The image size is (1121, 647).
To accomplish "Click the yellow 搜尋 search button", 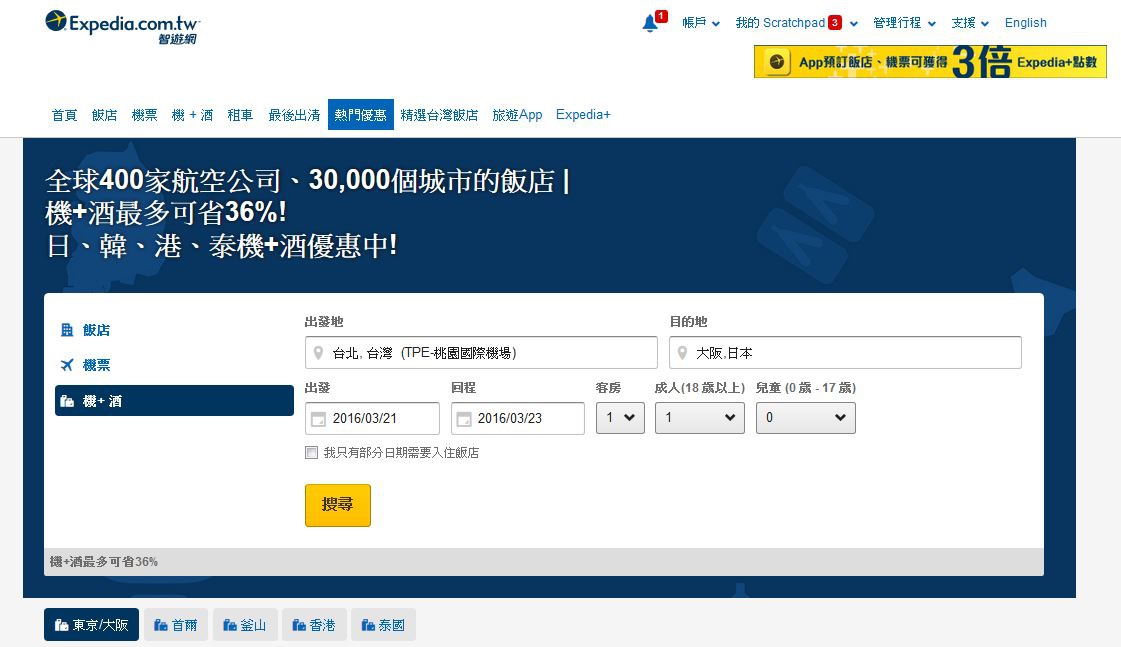I will pyautogui.click(x=337, y=505).
